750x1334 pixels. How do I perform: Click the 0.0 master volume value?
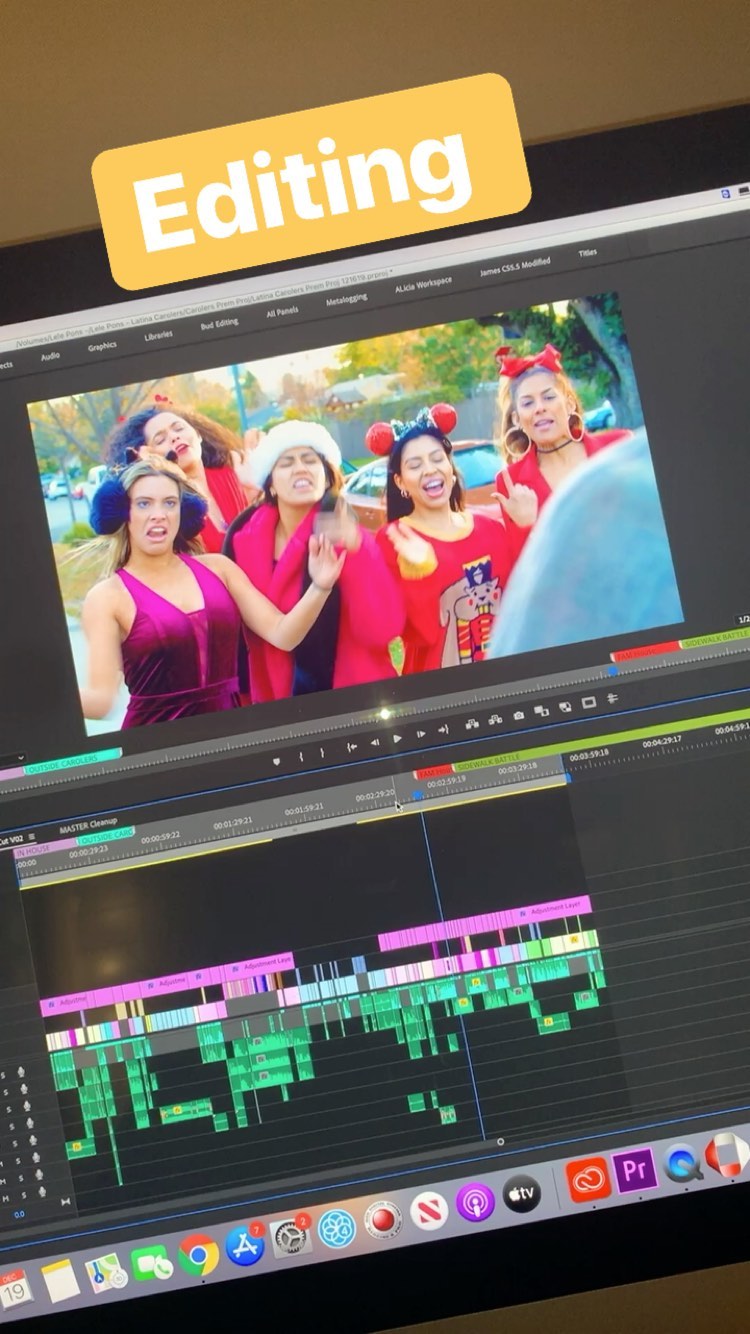coord(19,1214)
